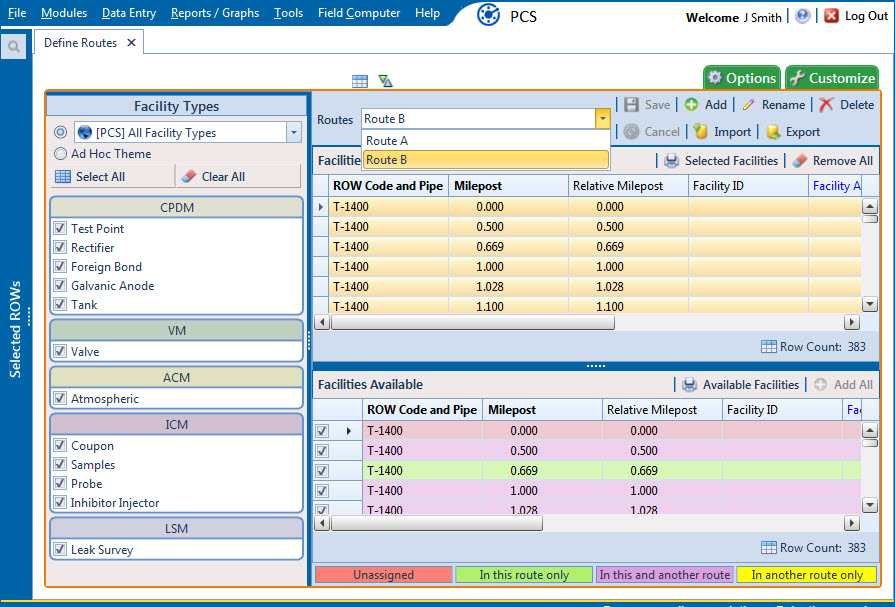
Task: Click the search magnifier icon in sidebar
Action: tap(14, 46)
